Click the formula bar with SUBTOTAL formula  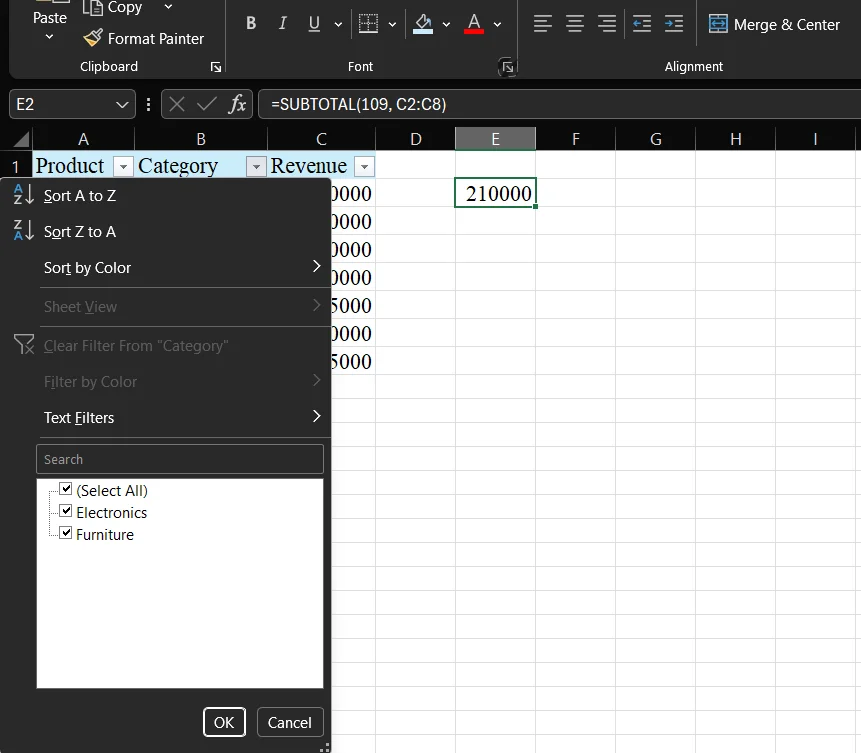pyautogui.click(x=559, y=104)
